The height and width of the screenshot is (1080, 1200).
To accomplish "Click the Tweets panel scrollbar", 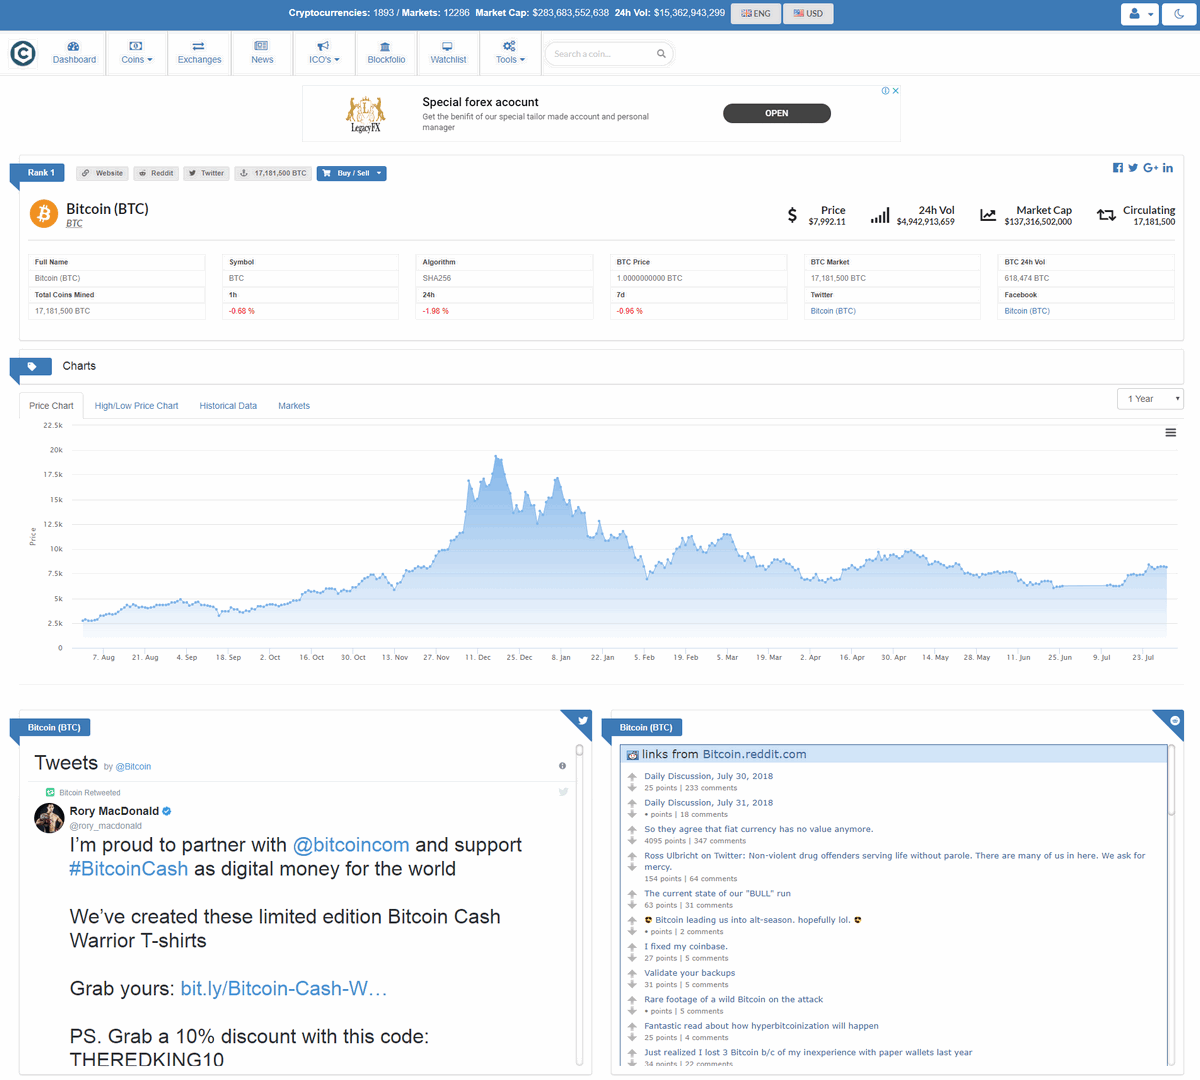I will click(579, 905).
